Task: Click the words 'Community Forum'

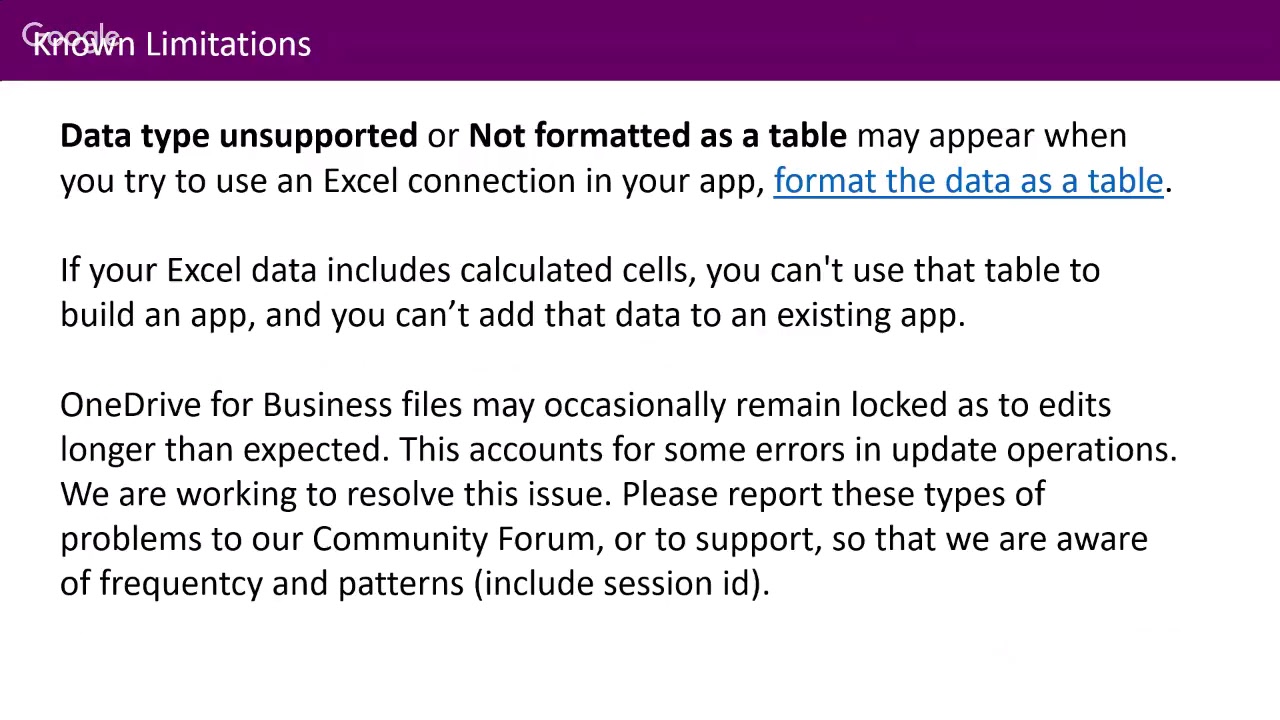Action: click(x=453, y=539)
